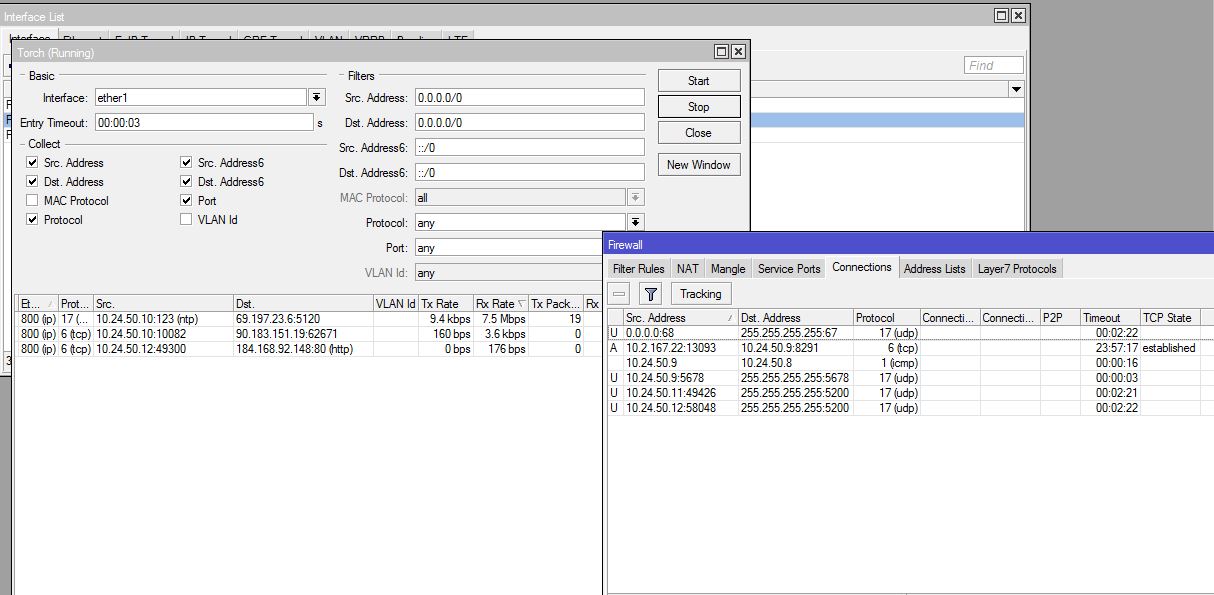Select connection 0.0.0.0:68
This screenshot has width=1214, height=595.
910,333
